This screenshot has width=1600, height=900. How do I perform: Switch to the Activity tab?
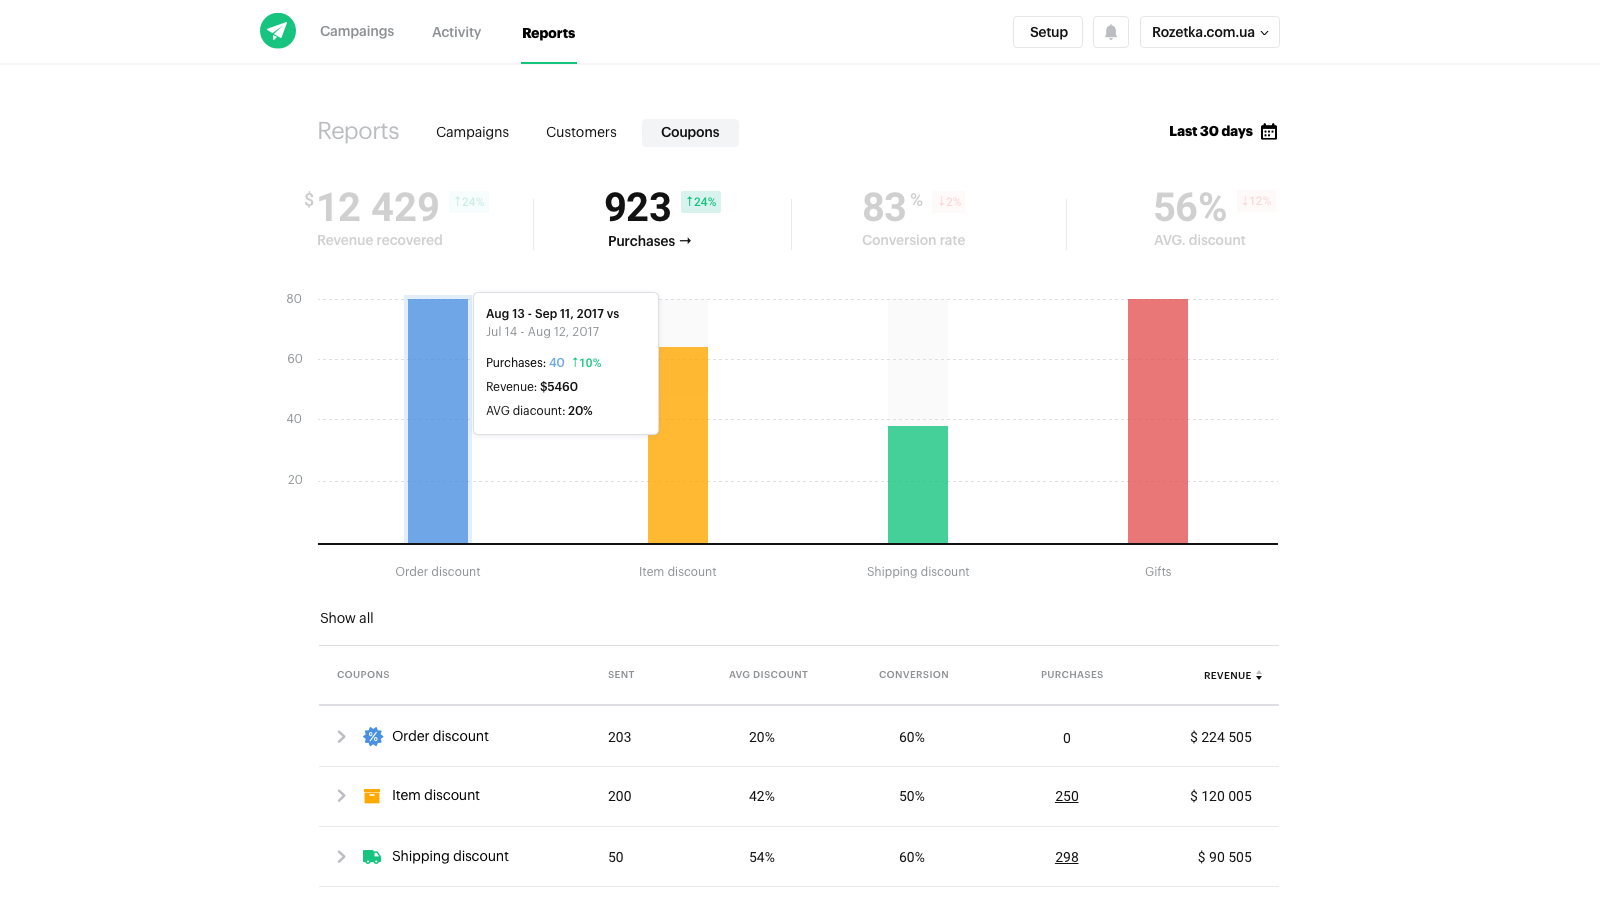456,32
